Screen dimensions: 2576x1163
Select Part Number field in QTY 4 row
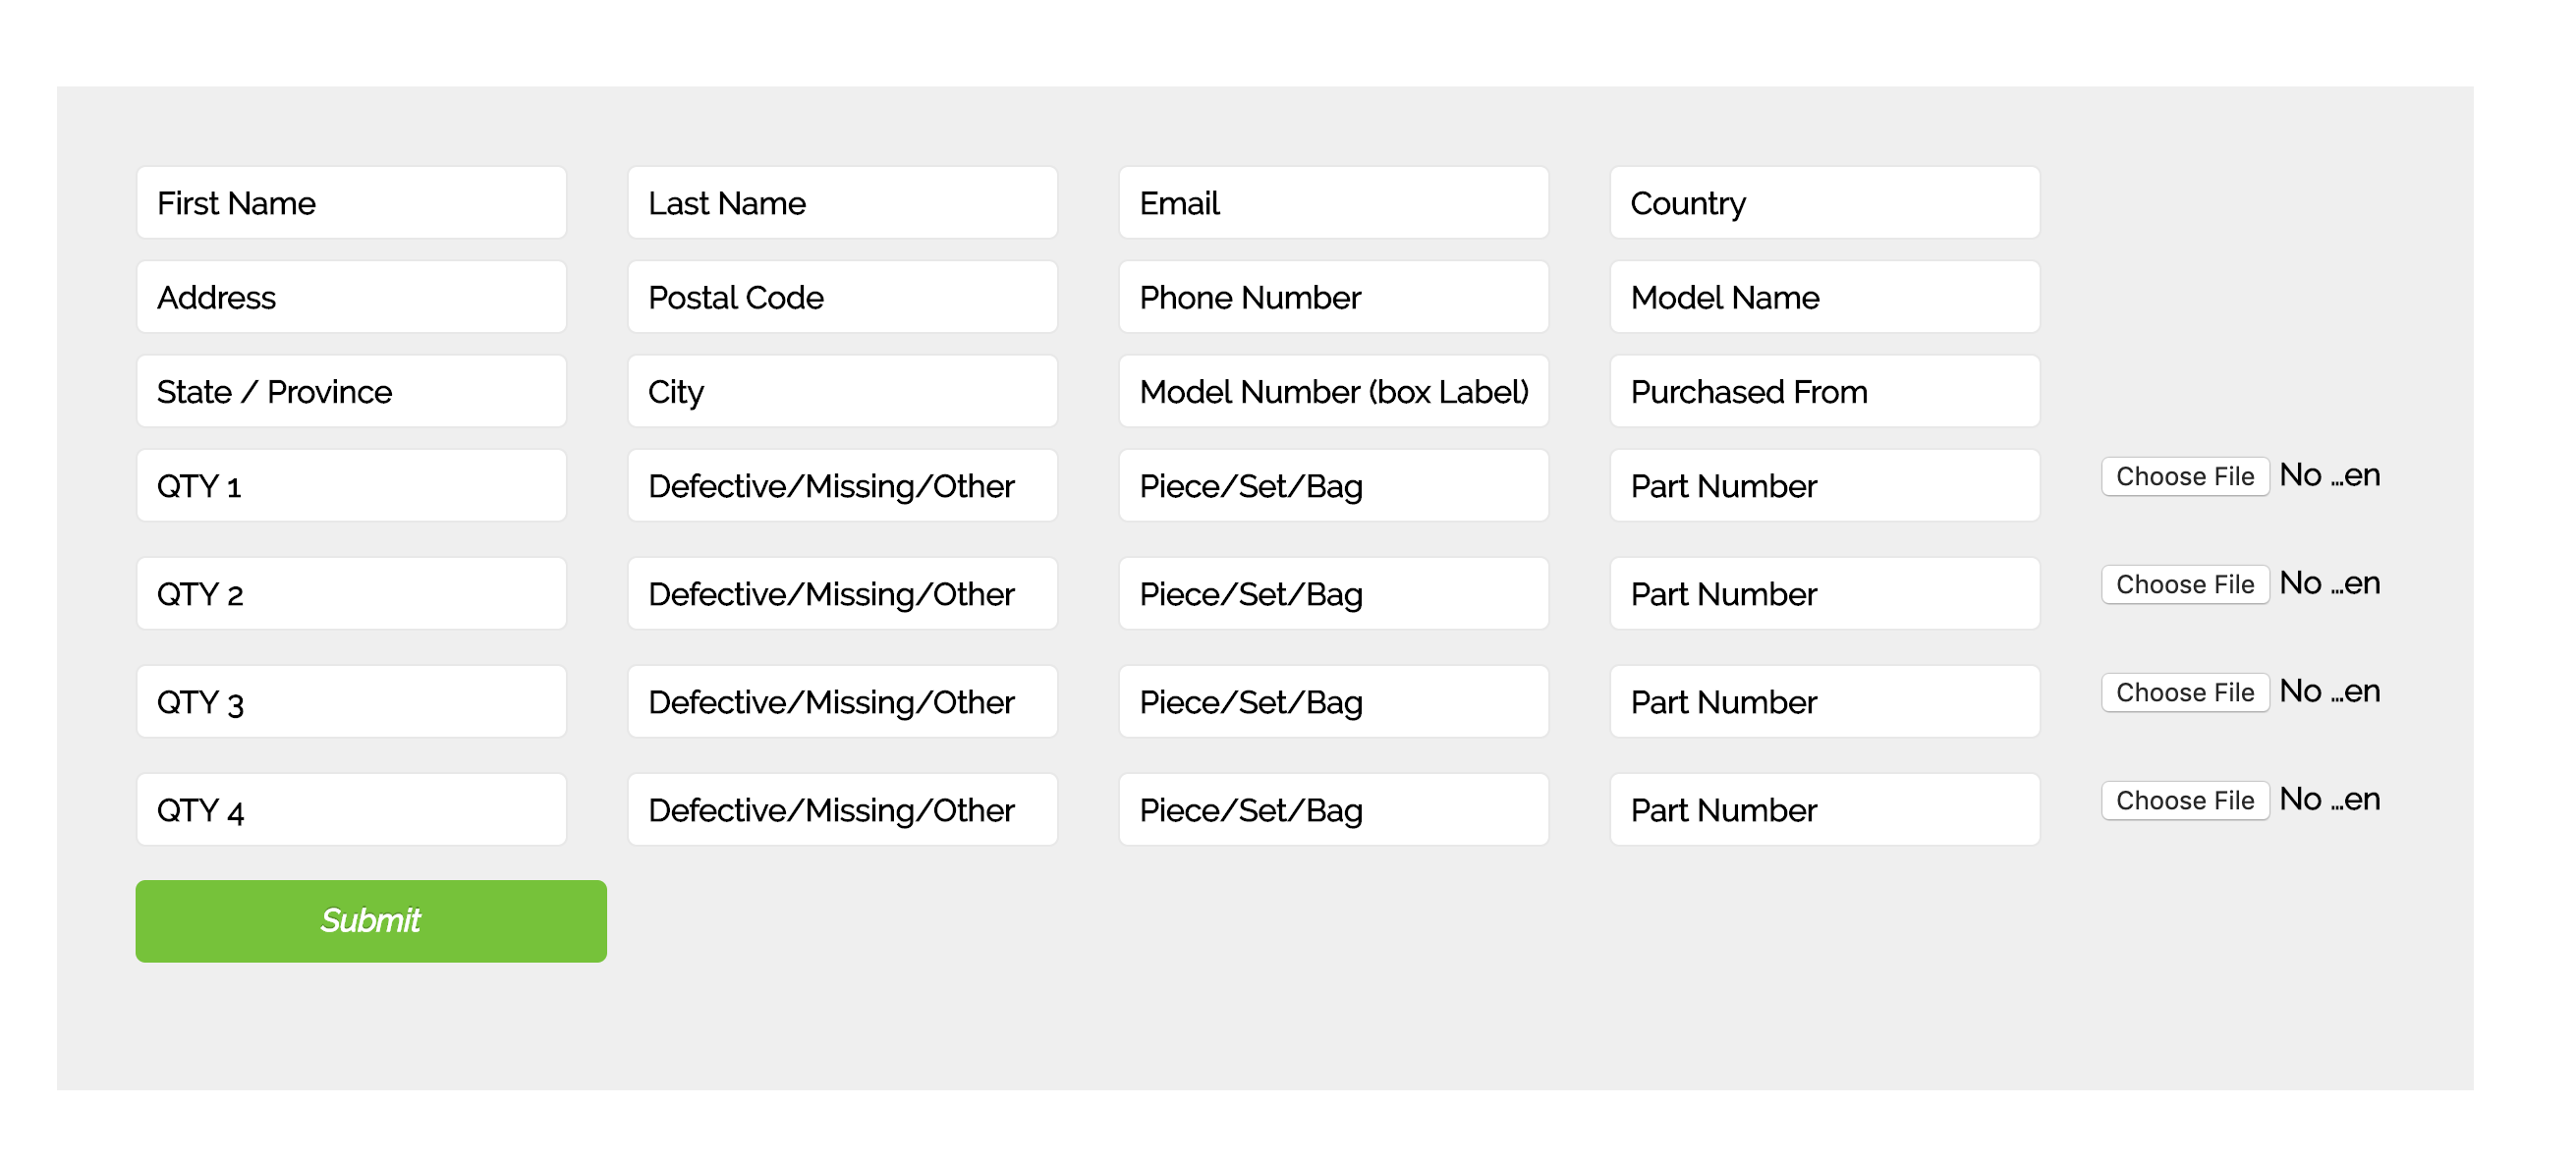click(1824, 809)
